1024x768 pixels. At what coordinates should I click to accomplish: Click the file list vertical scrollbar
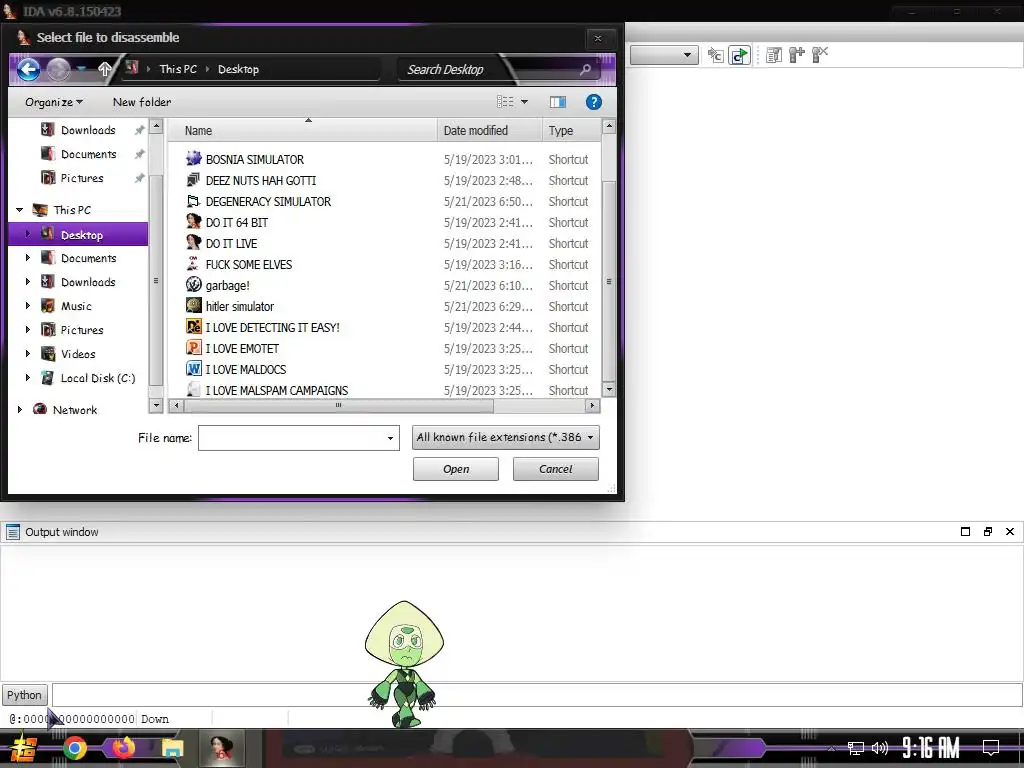tap(609, 281)
